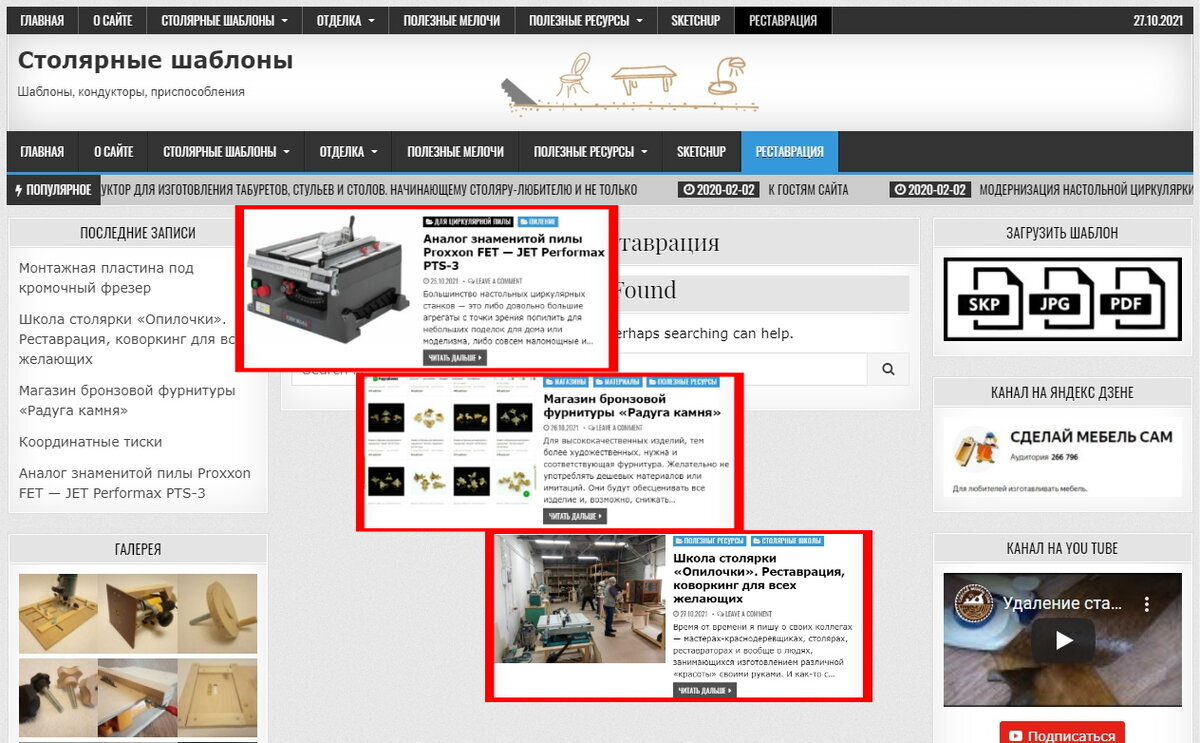Open ГЛАВНАЯ in the topmost bar
This screenshot has height=743, width=1200.
42,20
